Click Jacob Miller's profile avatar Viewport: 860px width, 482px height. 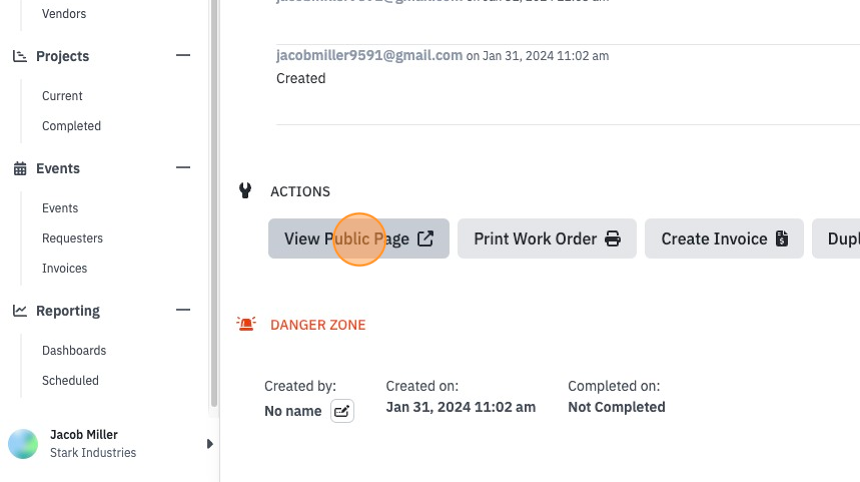tap(23, 444)
